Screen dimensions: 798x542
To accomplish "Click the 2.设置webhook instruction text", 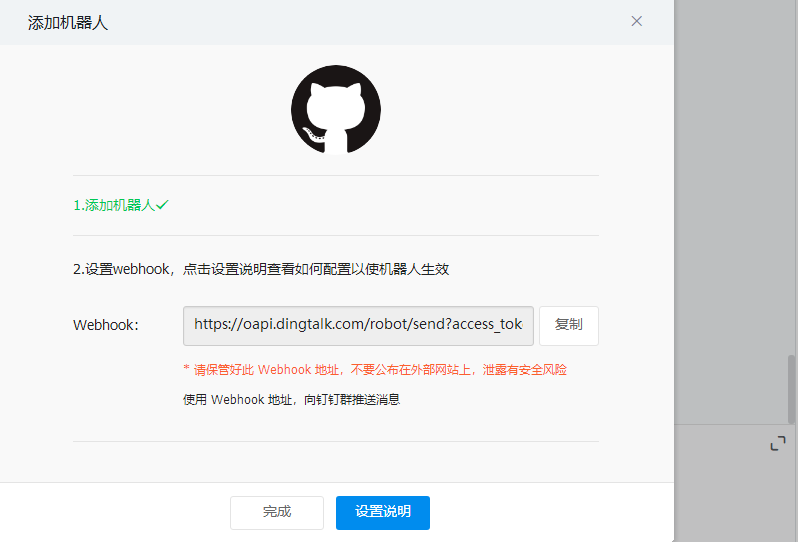I will (x=261, y=269).
